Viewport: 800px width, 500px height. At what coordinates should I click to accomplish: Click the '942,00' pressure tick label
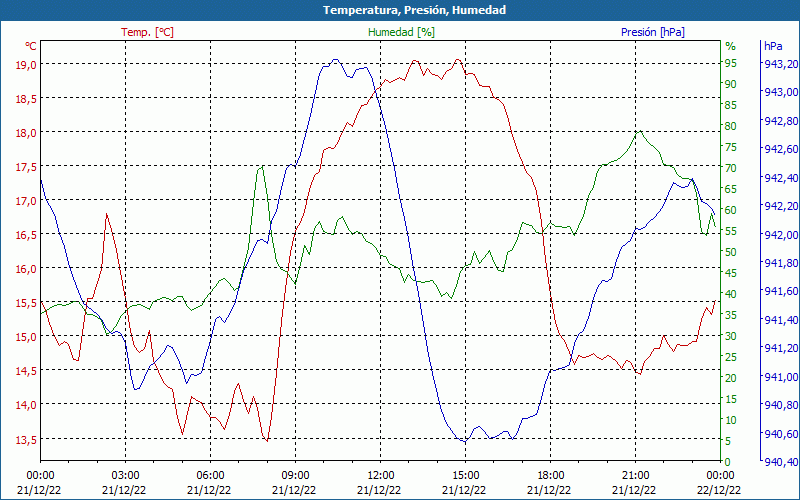tap(781, 235)
